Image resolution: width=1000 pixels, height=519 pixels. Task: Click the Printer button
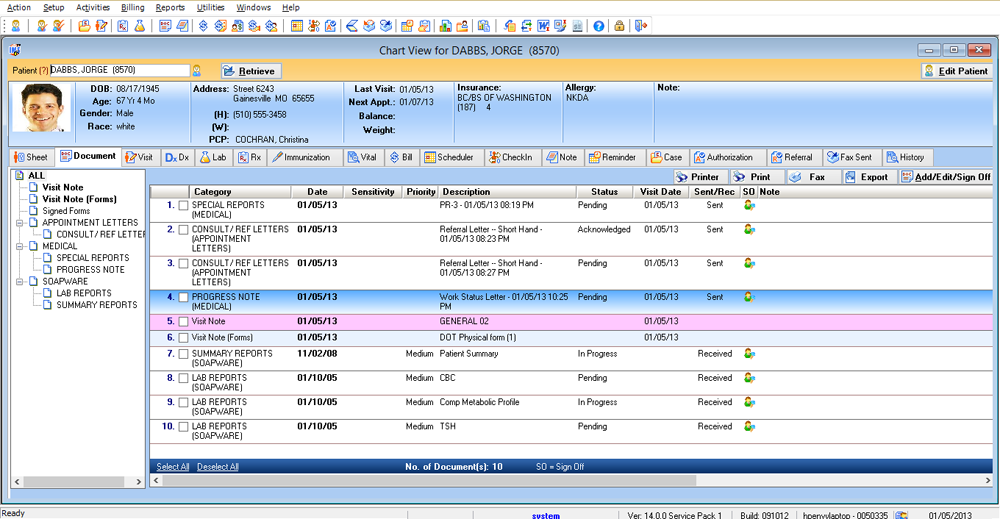tap(698, 177)
